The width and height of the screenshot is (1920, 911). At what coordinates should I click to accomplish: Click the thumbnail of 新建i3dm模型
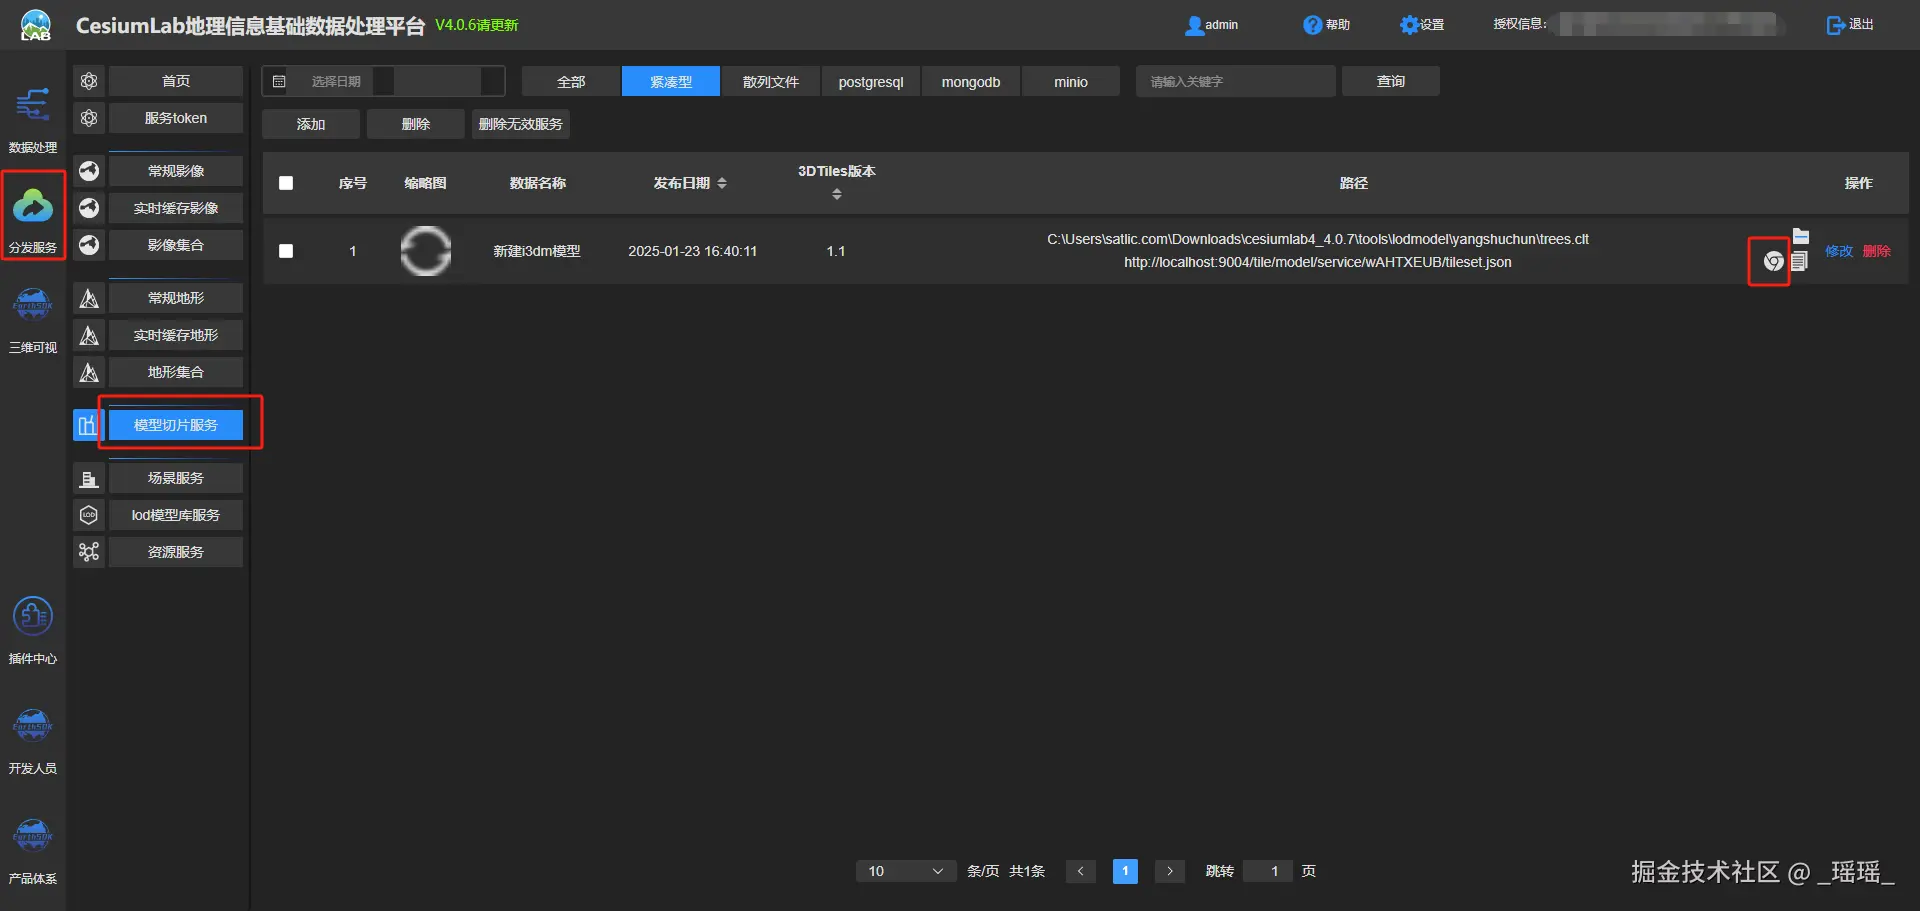click(x=426, y=251)
